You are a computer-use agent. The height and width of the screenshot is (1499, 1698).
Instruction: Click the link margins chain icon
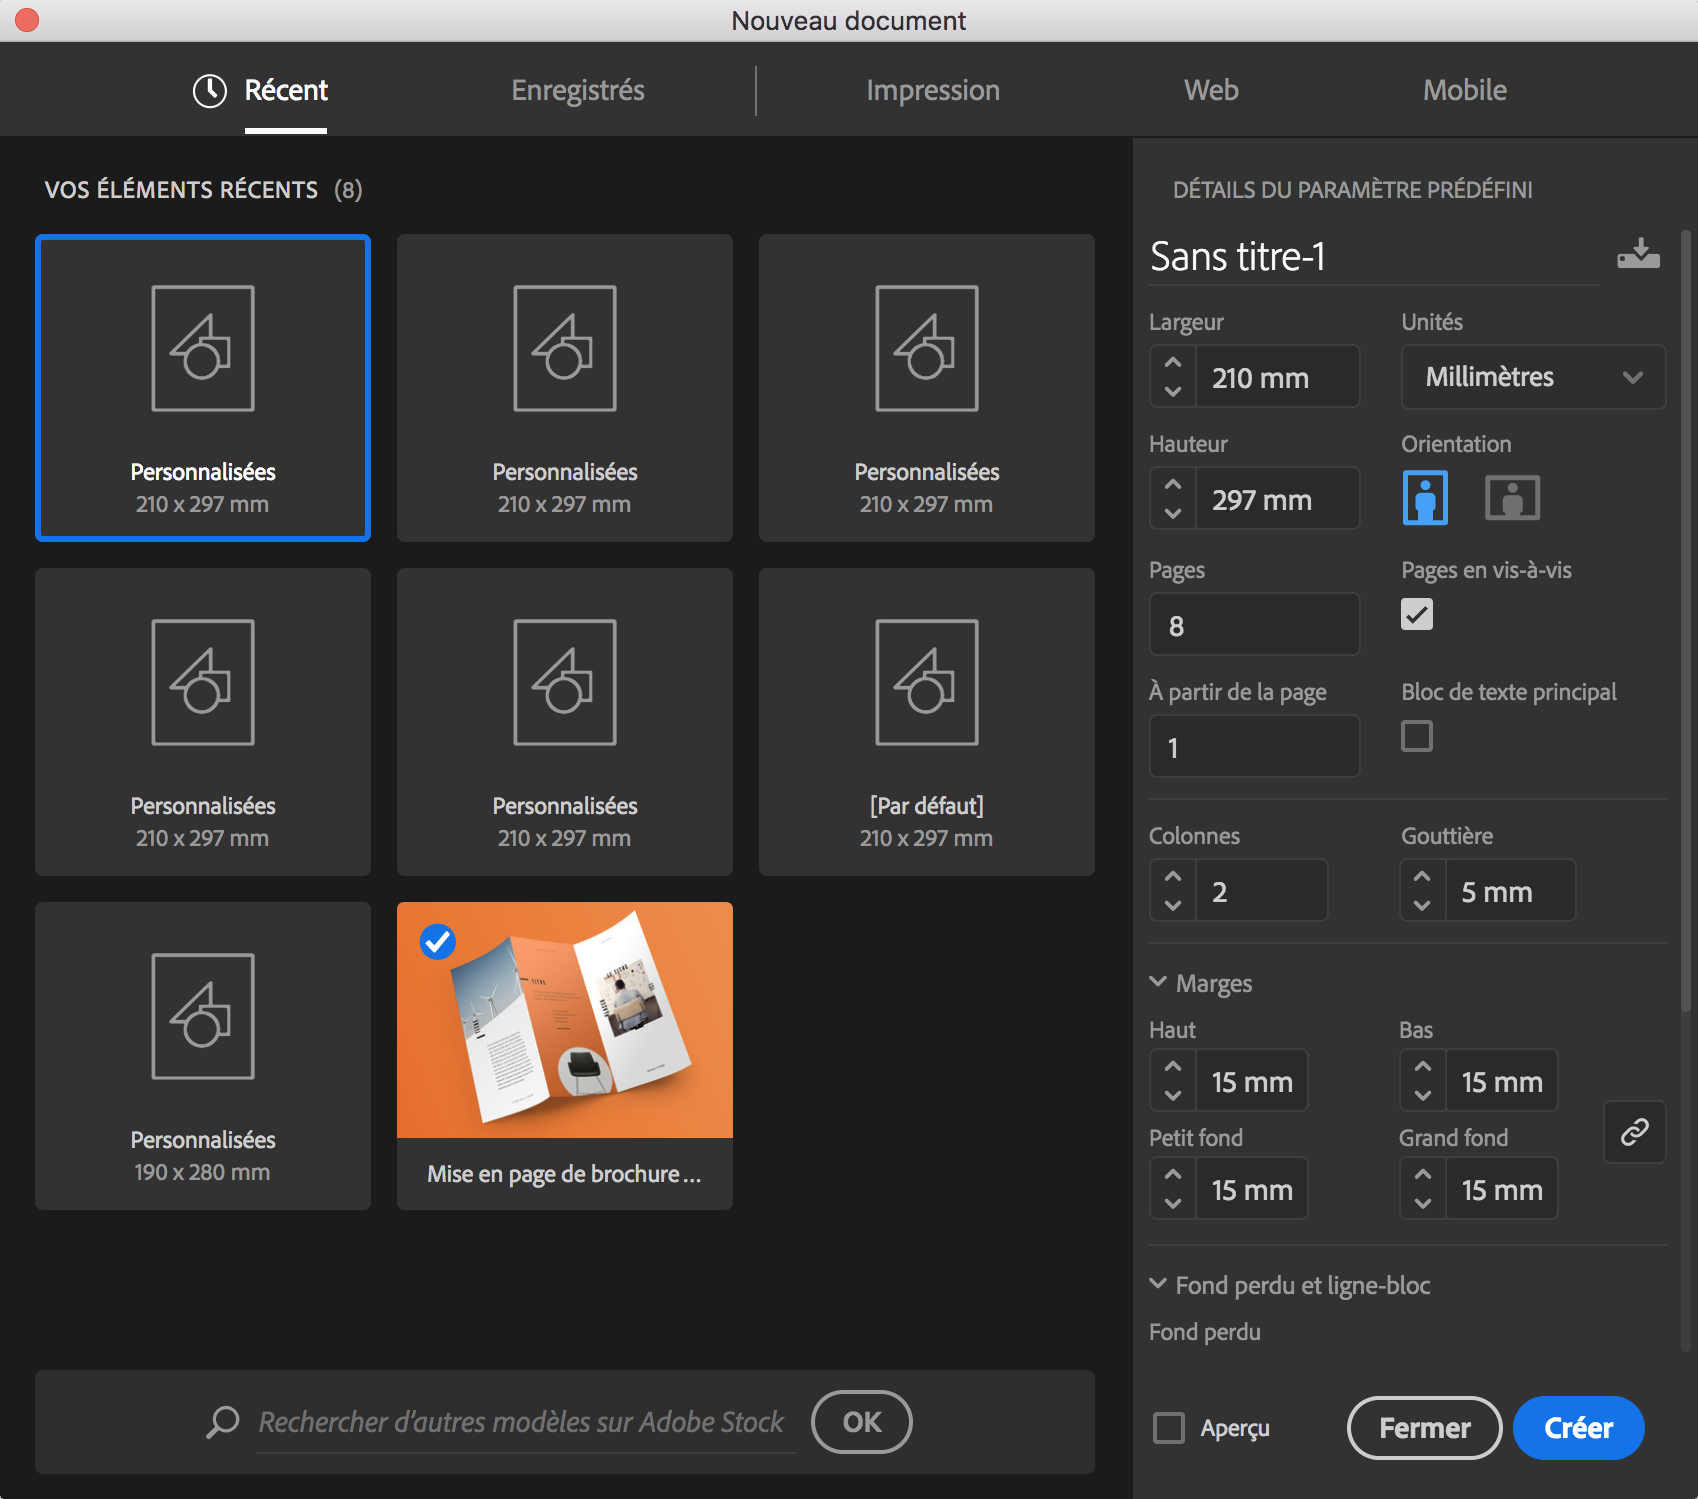tap(1634, 1132)
